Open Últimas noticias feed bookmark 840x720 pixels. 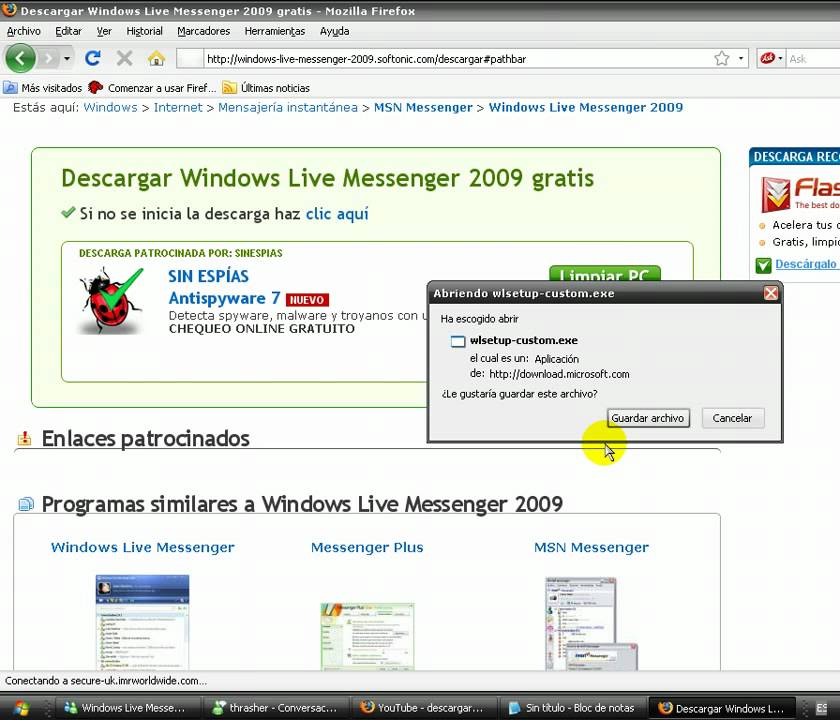266,87
